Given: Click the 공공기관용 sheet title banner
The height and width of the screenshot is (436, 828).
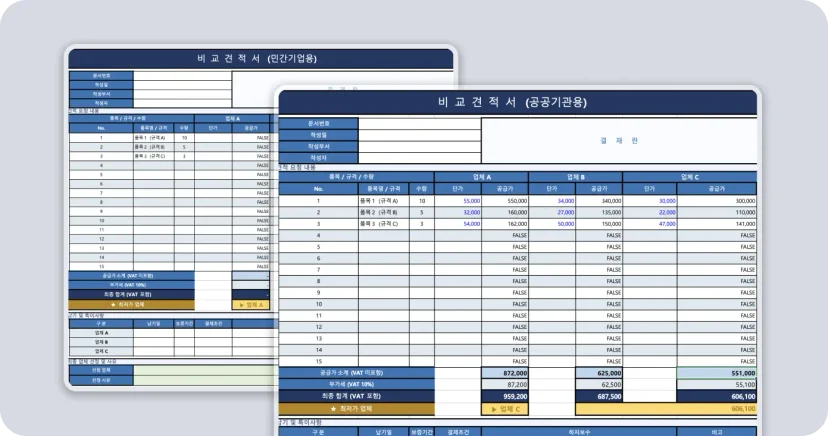Looking at the screenshot, I should tap(518, 102).
